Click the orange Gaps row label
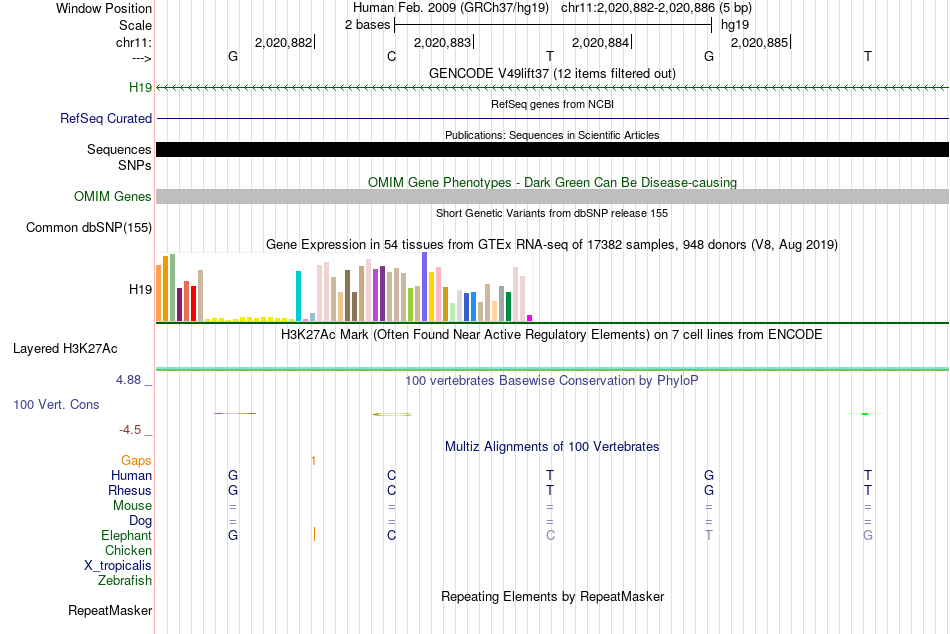 coord(136,461)
